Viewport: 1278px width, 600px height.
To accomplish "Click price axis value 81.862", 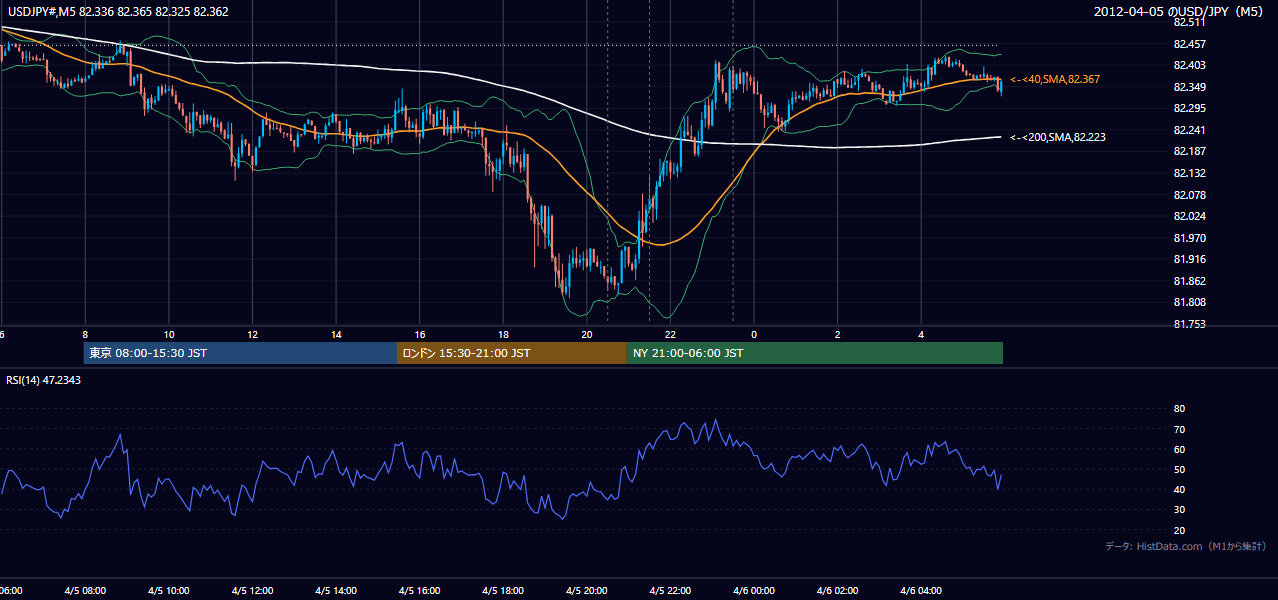I will tap(1190, 281).
